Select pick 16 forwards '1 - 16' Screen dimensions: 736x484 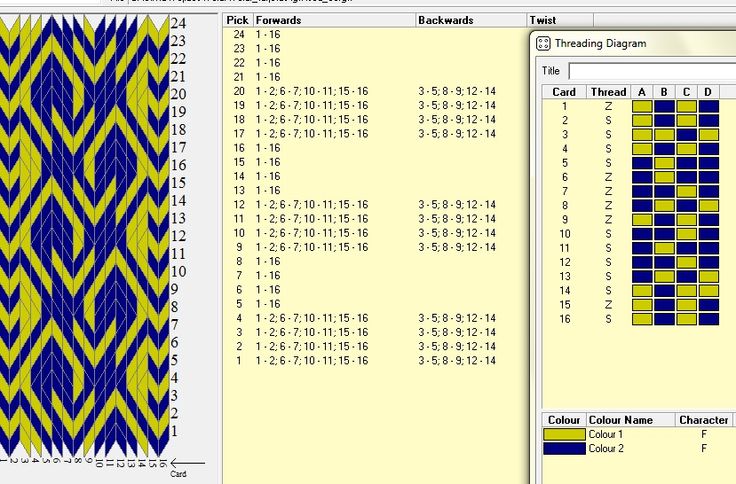tap(268, 148)
